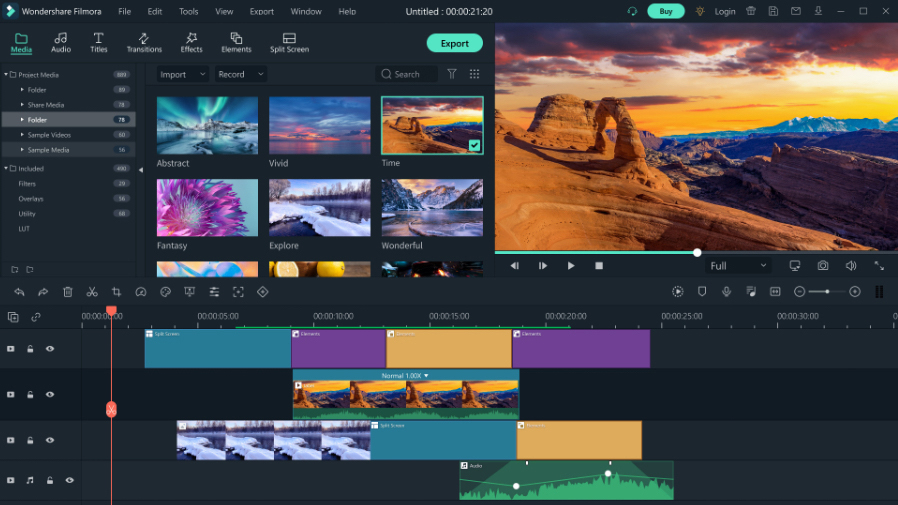Open the Import dropdown

coord(182,74)
